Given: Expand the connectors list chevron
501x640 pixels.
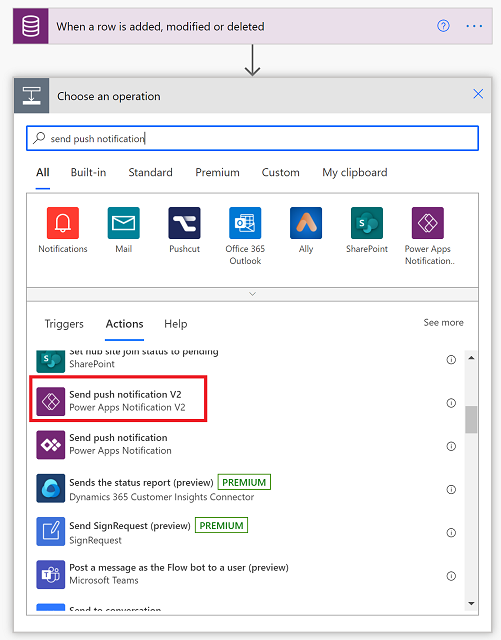Looking at the screenshot, I should 252,294.
